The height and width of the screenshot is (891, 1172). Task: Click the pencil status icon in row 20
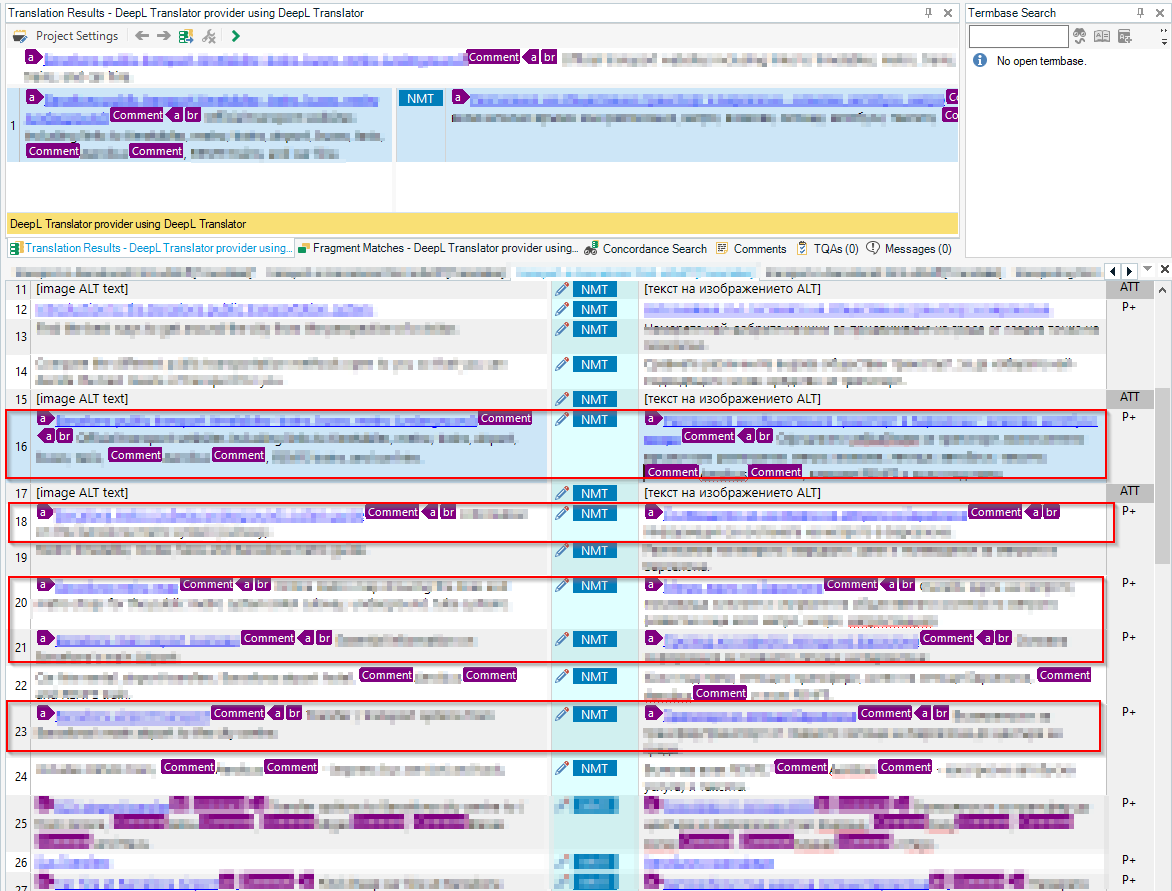click(x=562, y=585)
